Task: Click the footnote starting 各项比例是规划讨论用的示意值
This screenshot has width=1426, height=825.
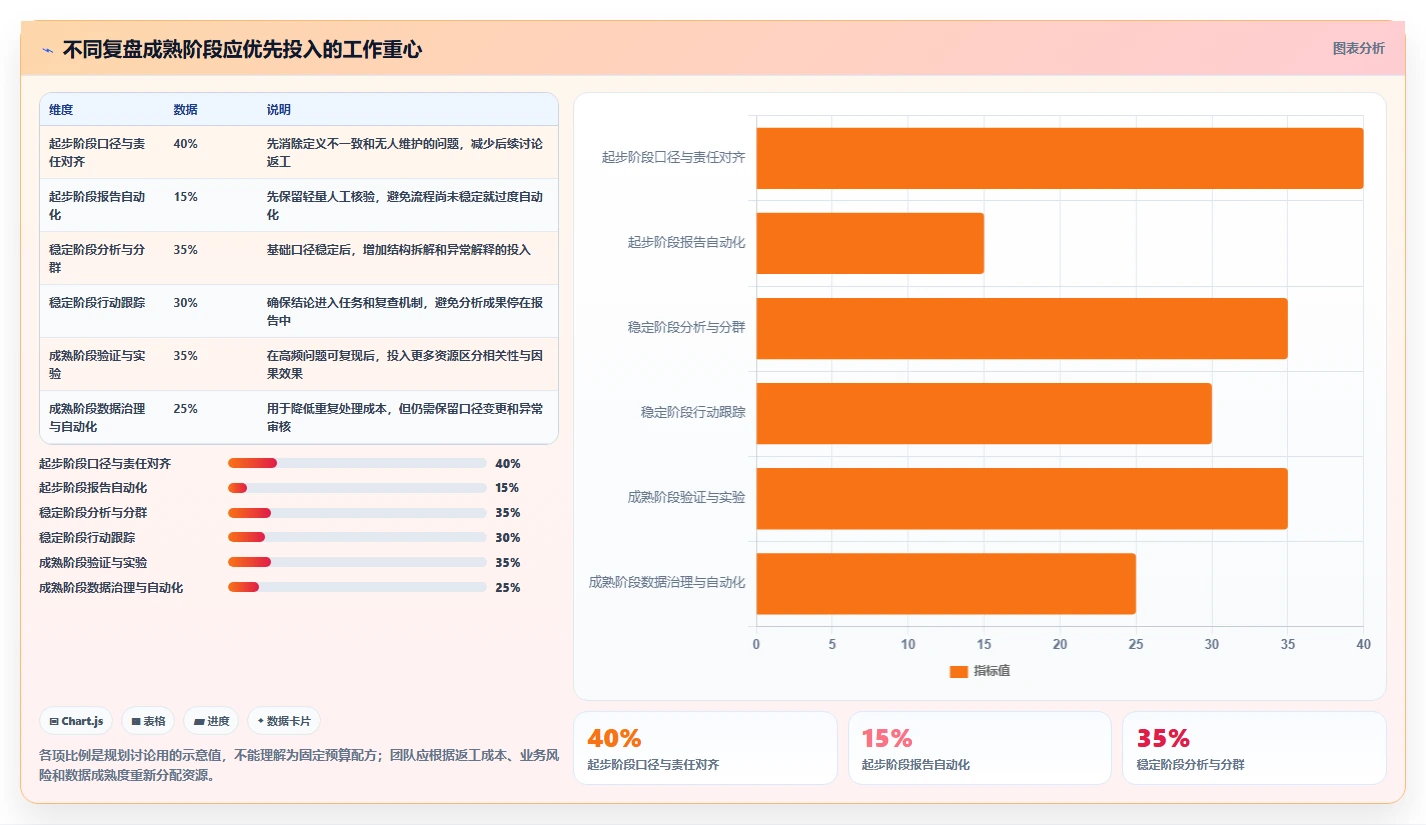Action: point(297,765)
